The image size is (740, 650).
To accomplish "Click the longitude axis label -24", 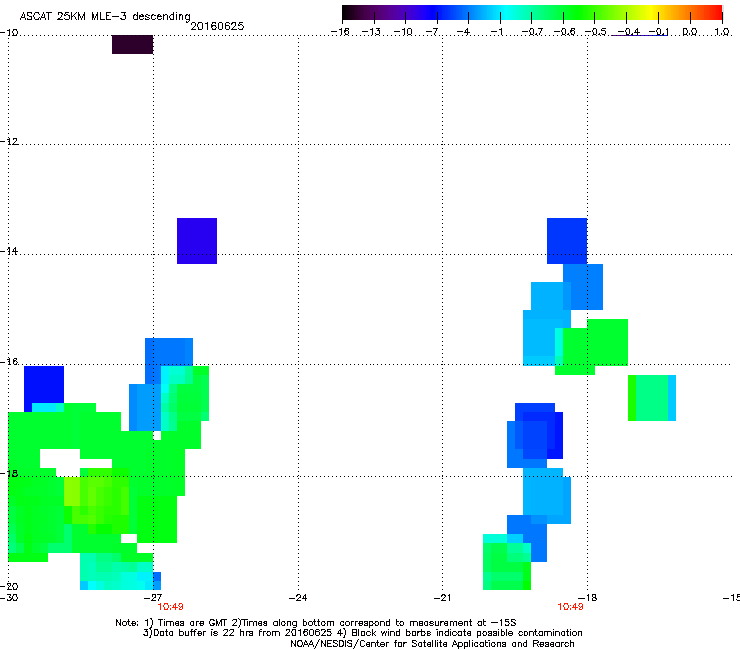I will point(298,598).
